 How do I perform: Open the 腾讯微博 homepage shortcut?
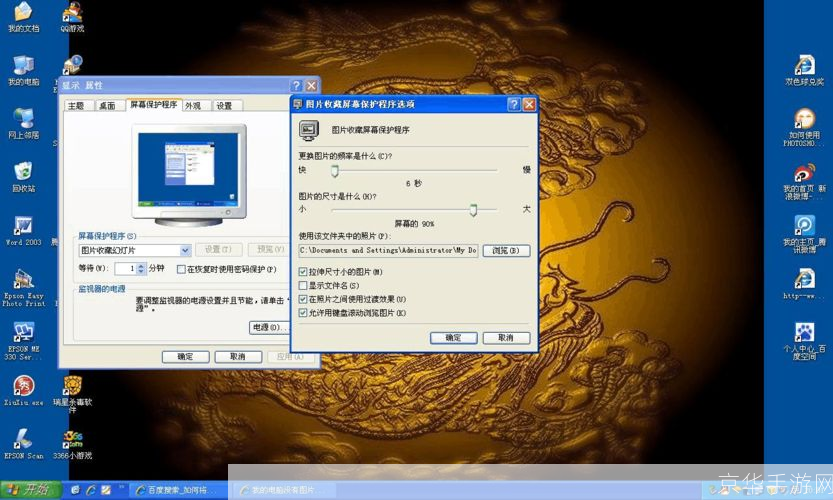pyautogui.click(x=804, y=234)
